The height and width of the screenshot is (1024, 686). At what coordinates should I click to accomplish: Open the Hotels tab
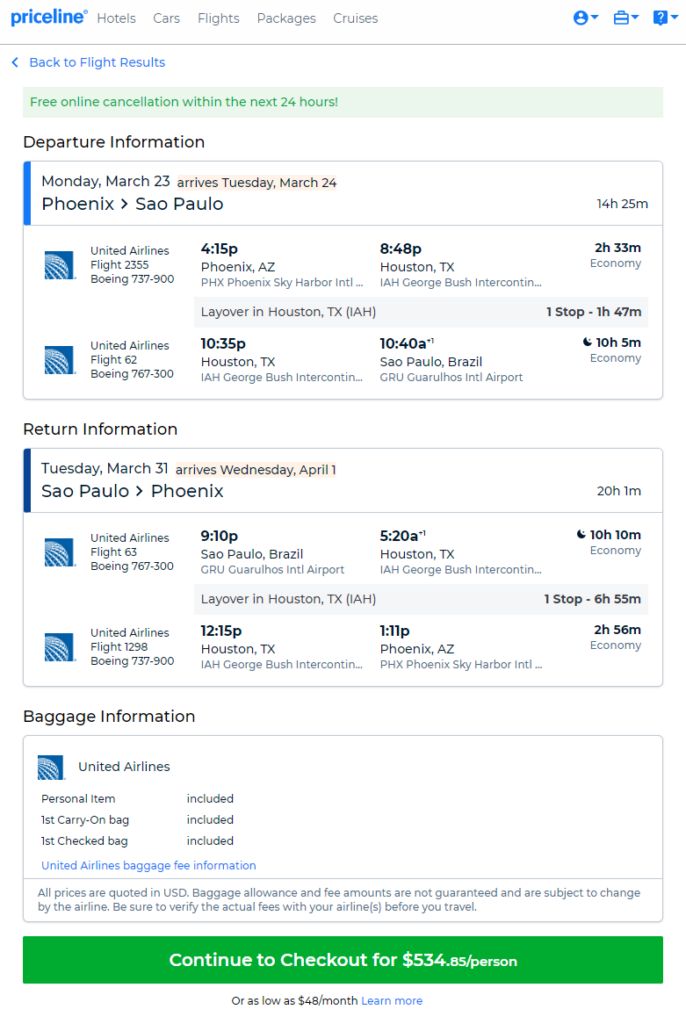[116, 18]
